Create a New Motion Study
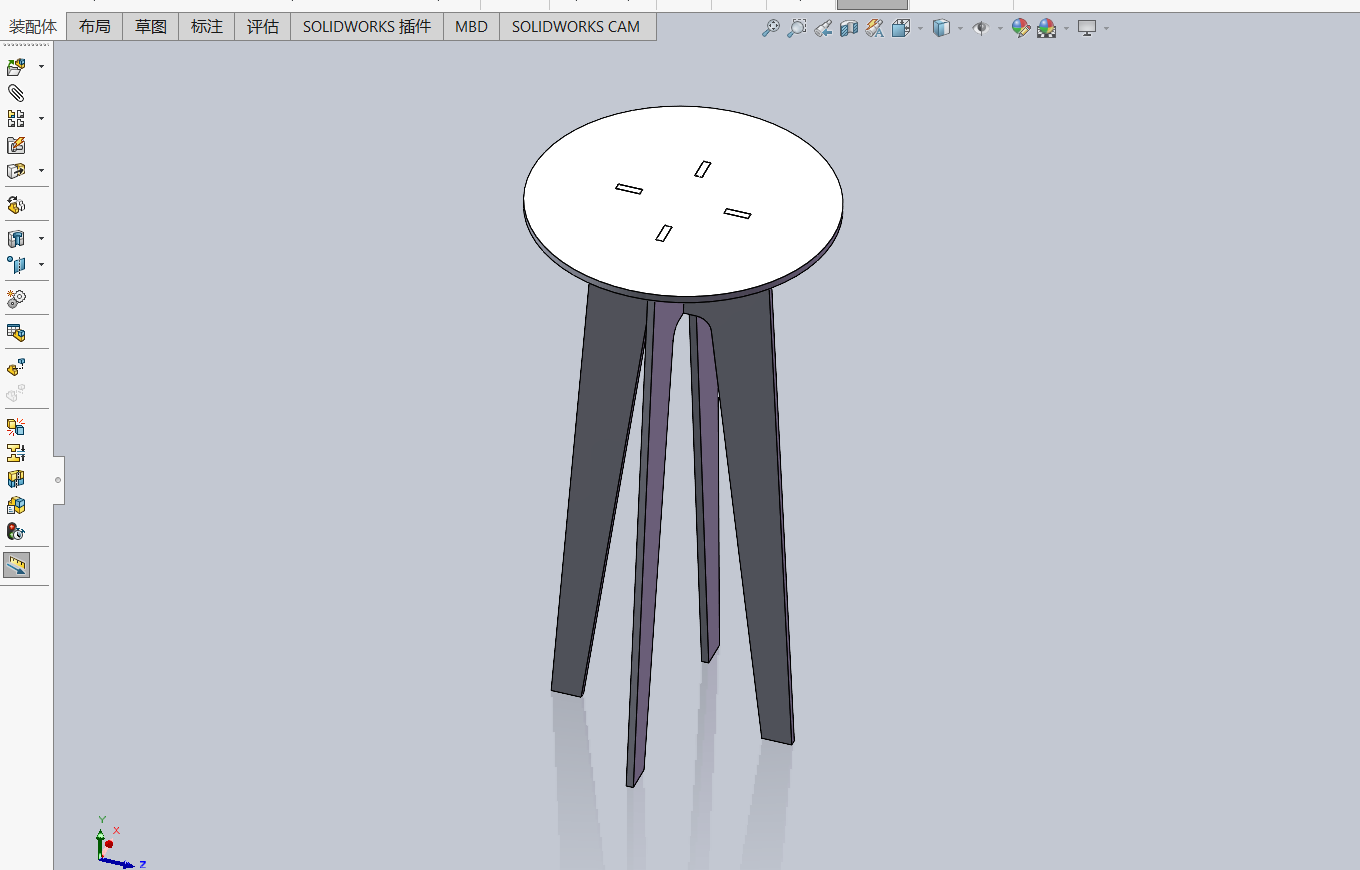Screen dimensions: 1360x870 click(x=16, y=298)
